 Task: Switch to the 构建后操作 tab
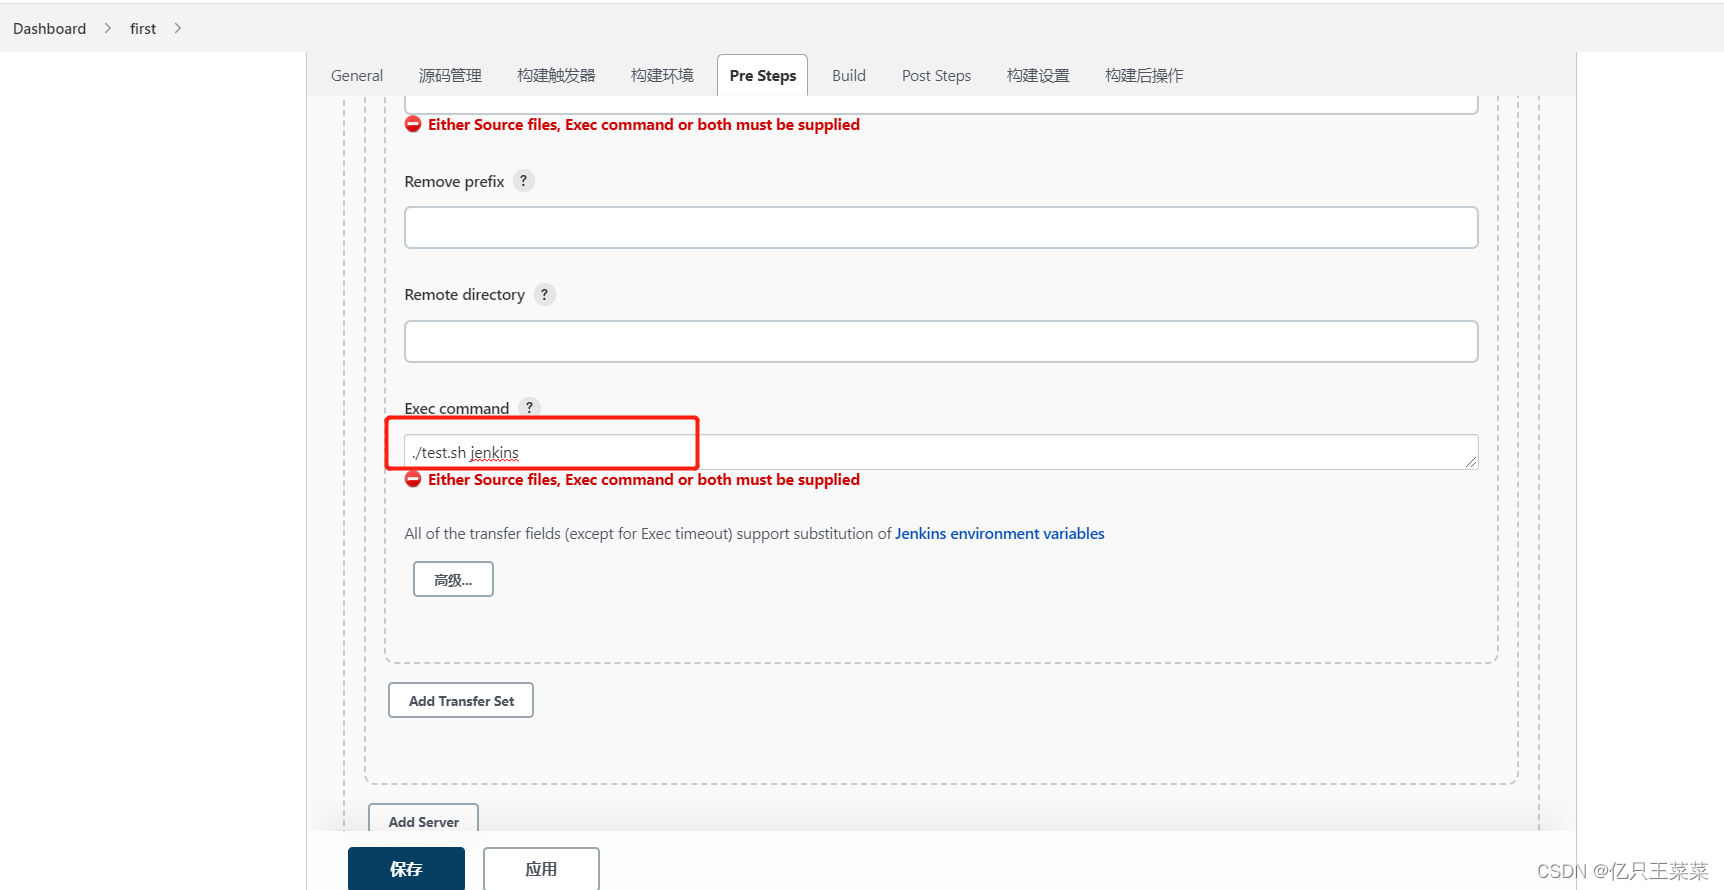coord(1144,76)
